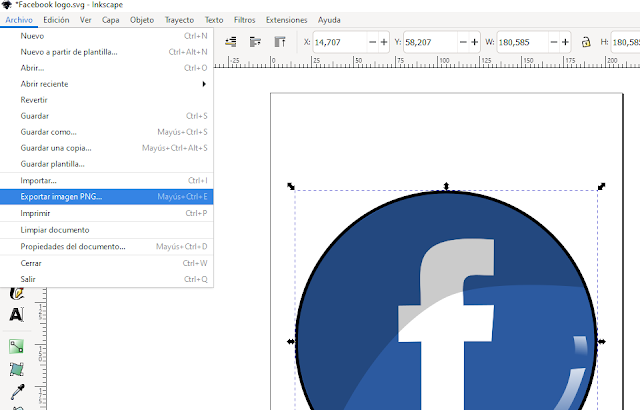Click the raise selection up-arrow toolbar icon
Viewport: 640px width, 410px height.
(x=280, y=42)
